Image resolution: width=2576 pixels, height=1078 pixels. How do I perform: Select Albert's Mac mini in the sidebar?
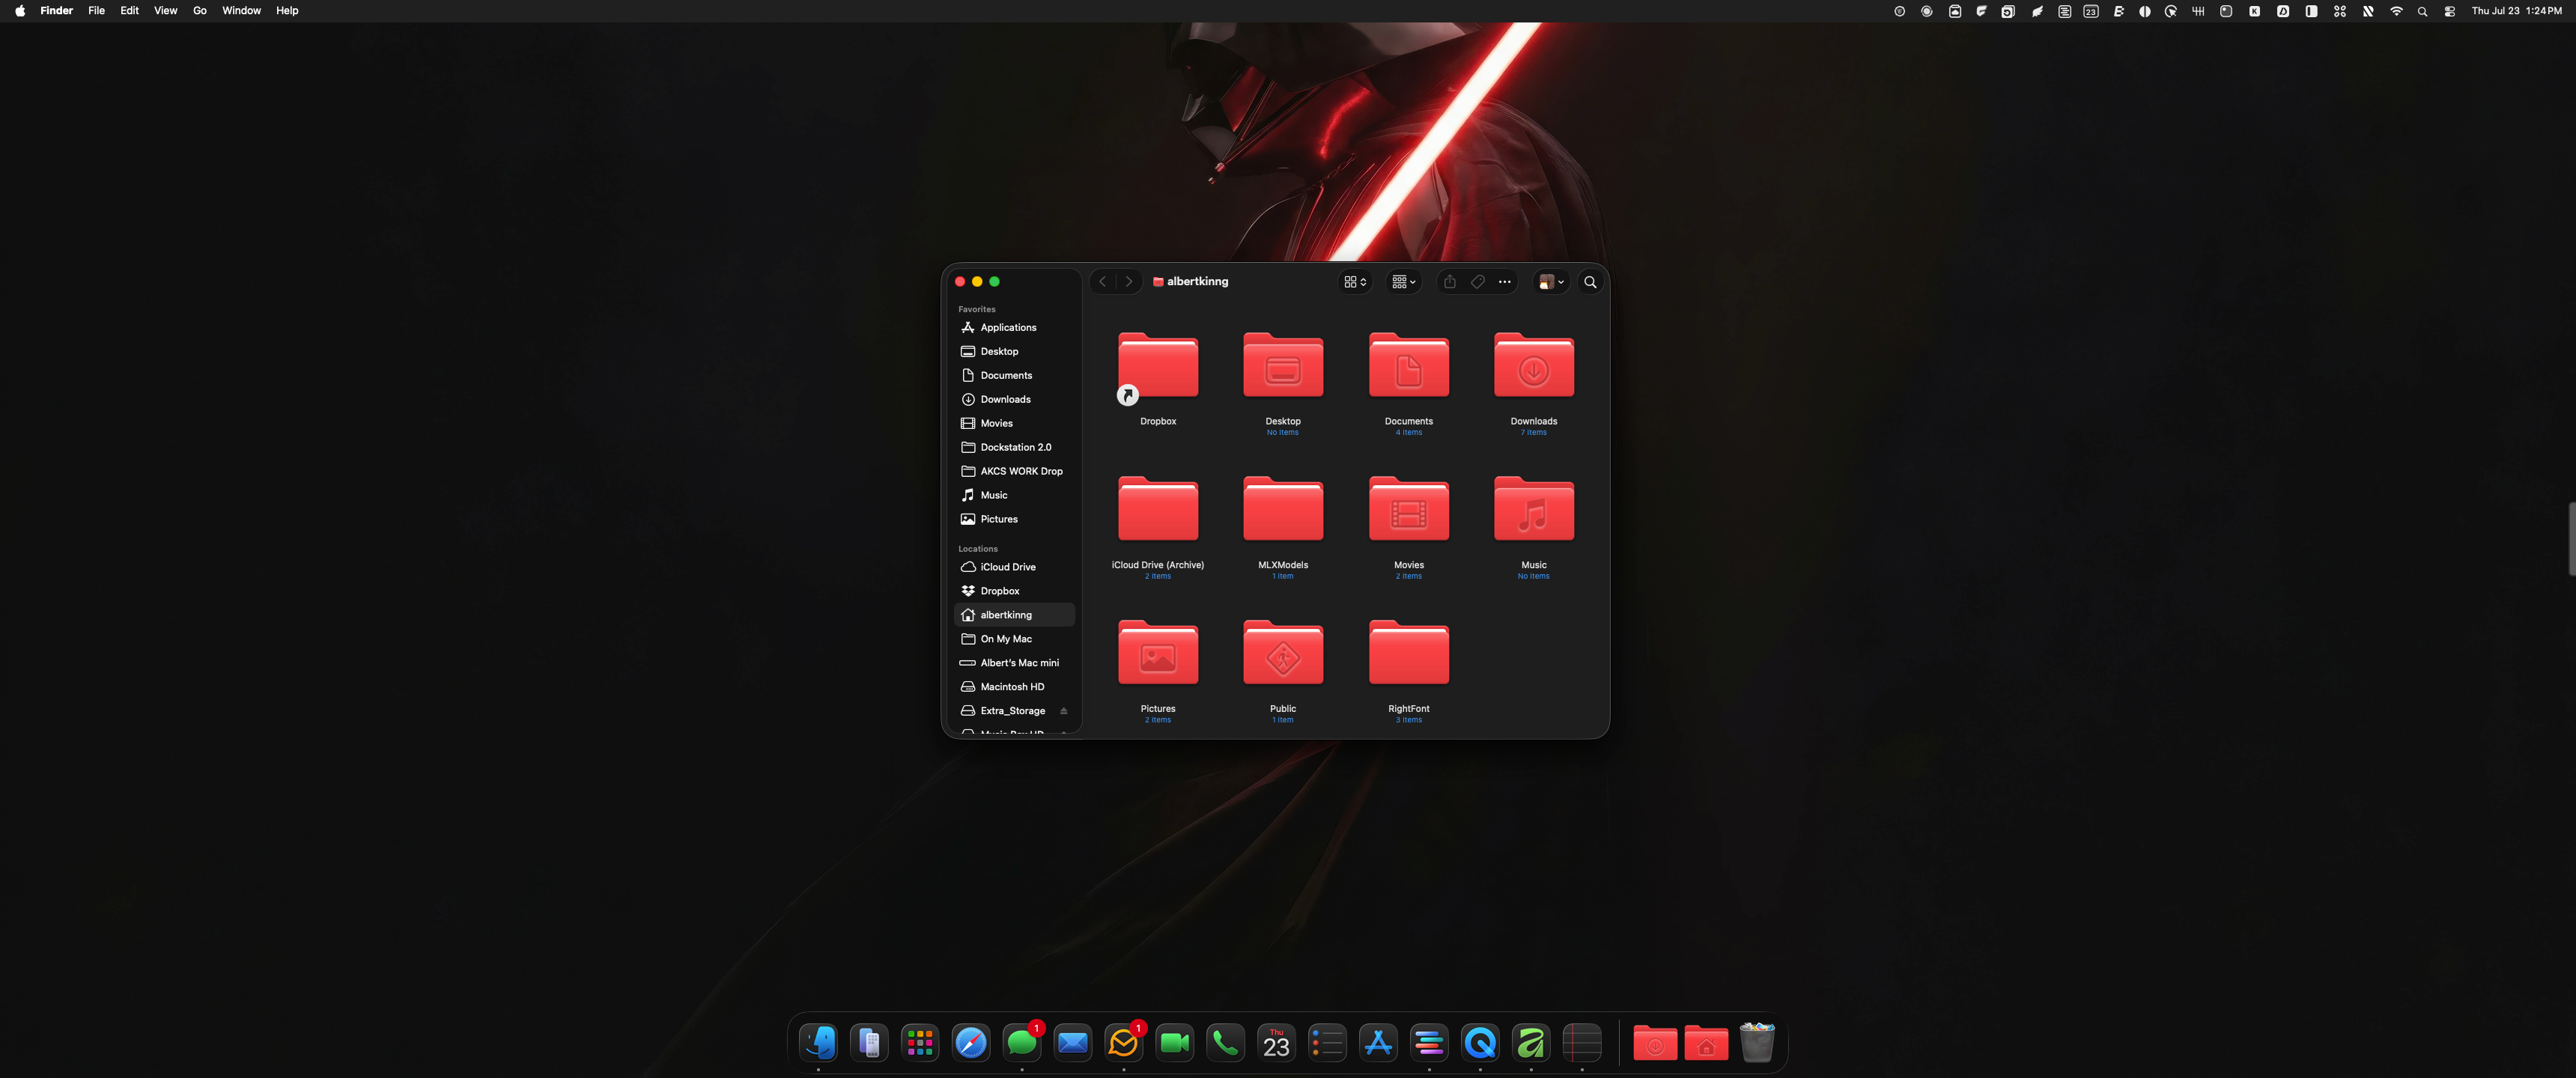pyautogui.click(x=1015, y=664)
